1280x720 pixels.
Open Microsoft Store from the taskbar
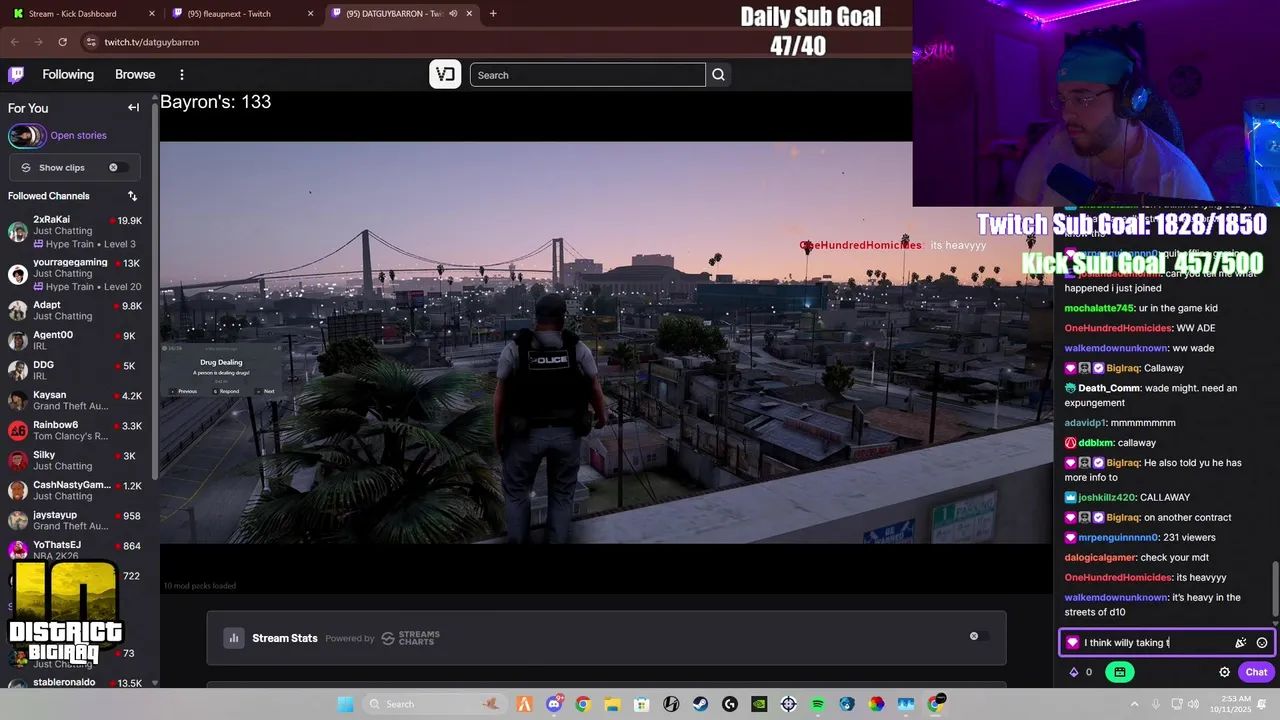click(641, 704)
